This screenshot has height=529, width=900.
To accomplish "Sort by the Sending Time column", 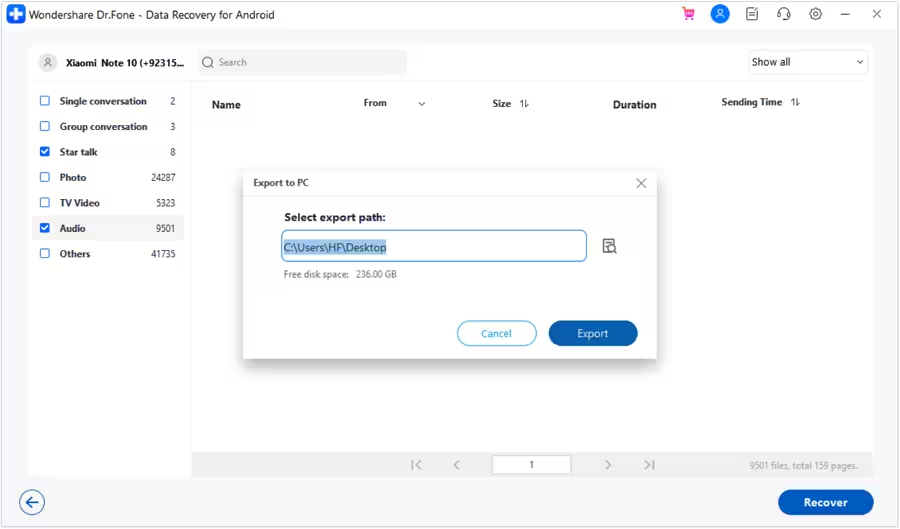I will pos(795,103).
